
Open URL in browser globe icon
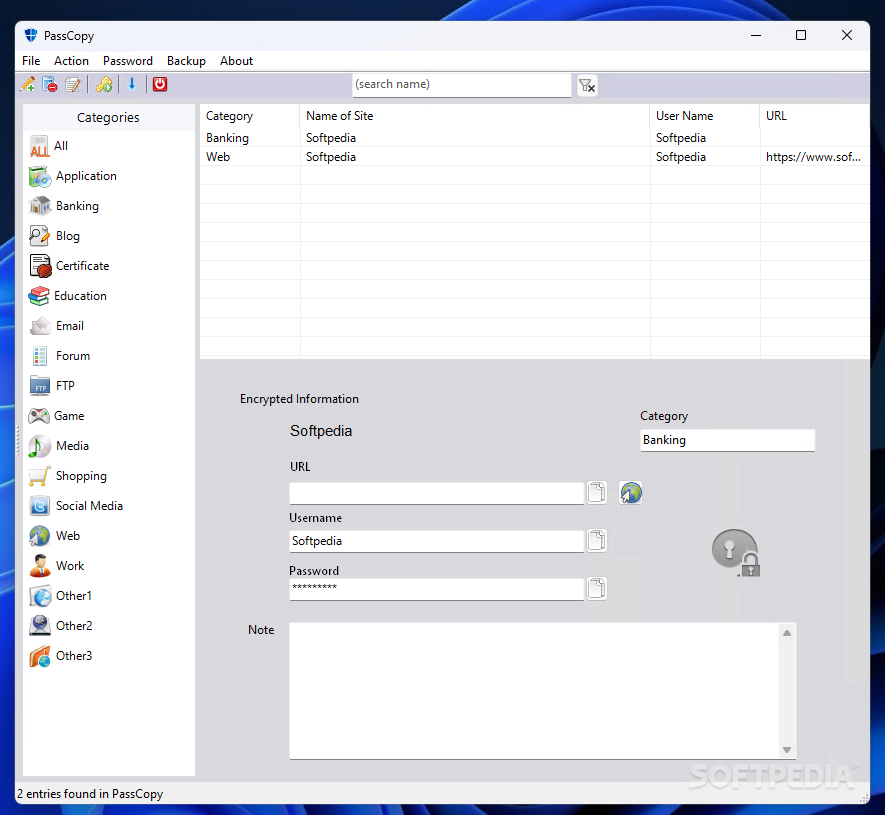click(x=630, y=492)
